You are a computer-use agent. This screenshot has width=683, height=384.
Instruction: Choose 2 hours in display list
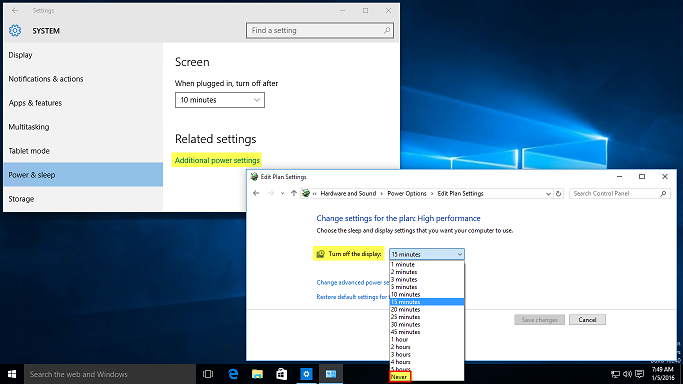point(427,347)
